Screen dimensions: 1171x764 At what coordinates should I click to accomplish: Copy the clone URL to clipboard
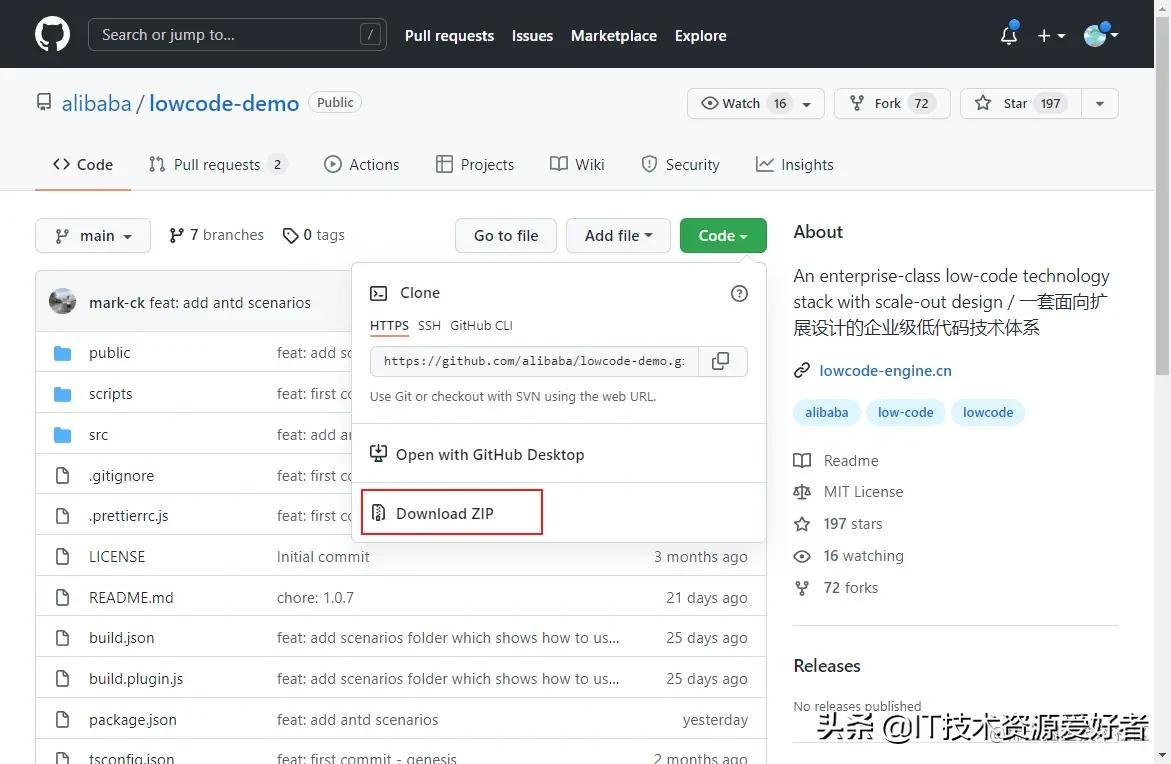coord(721,361)
